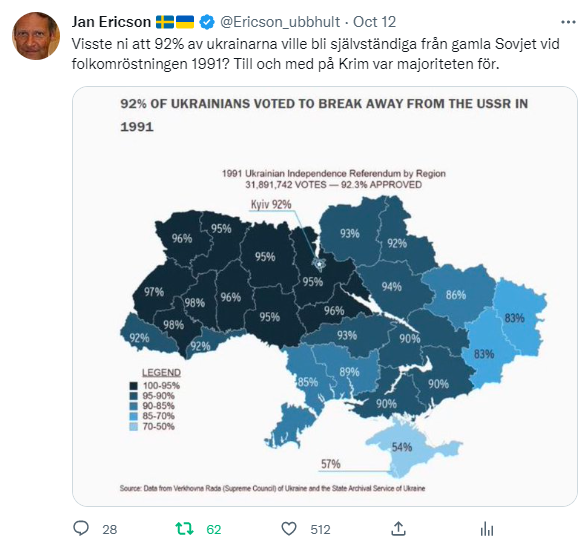This screenshot has height=544, width=583.
Task: Open the three-dot more options menu
Action: click(x=568, y=22)
